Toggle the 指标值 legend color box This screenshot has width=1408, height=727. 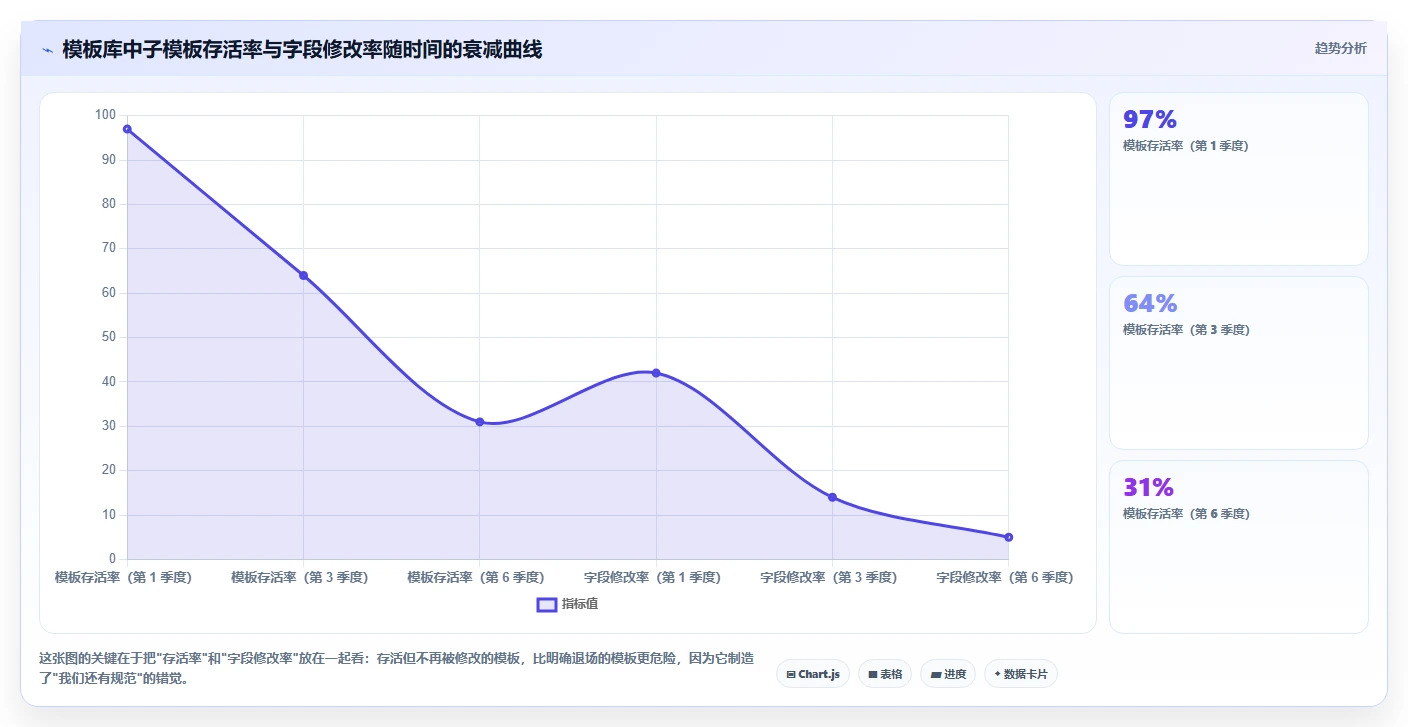pyautogui.click(x=547, y=604)
